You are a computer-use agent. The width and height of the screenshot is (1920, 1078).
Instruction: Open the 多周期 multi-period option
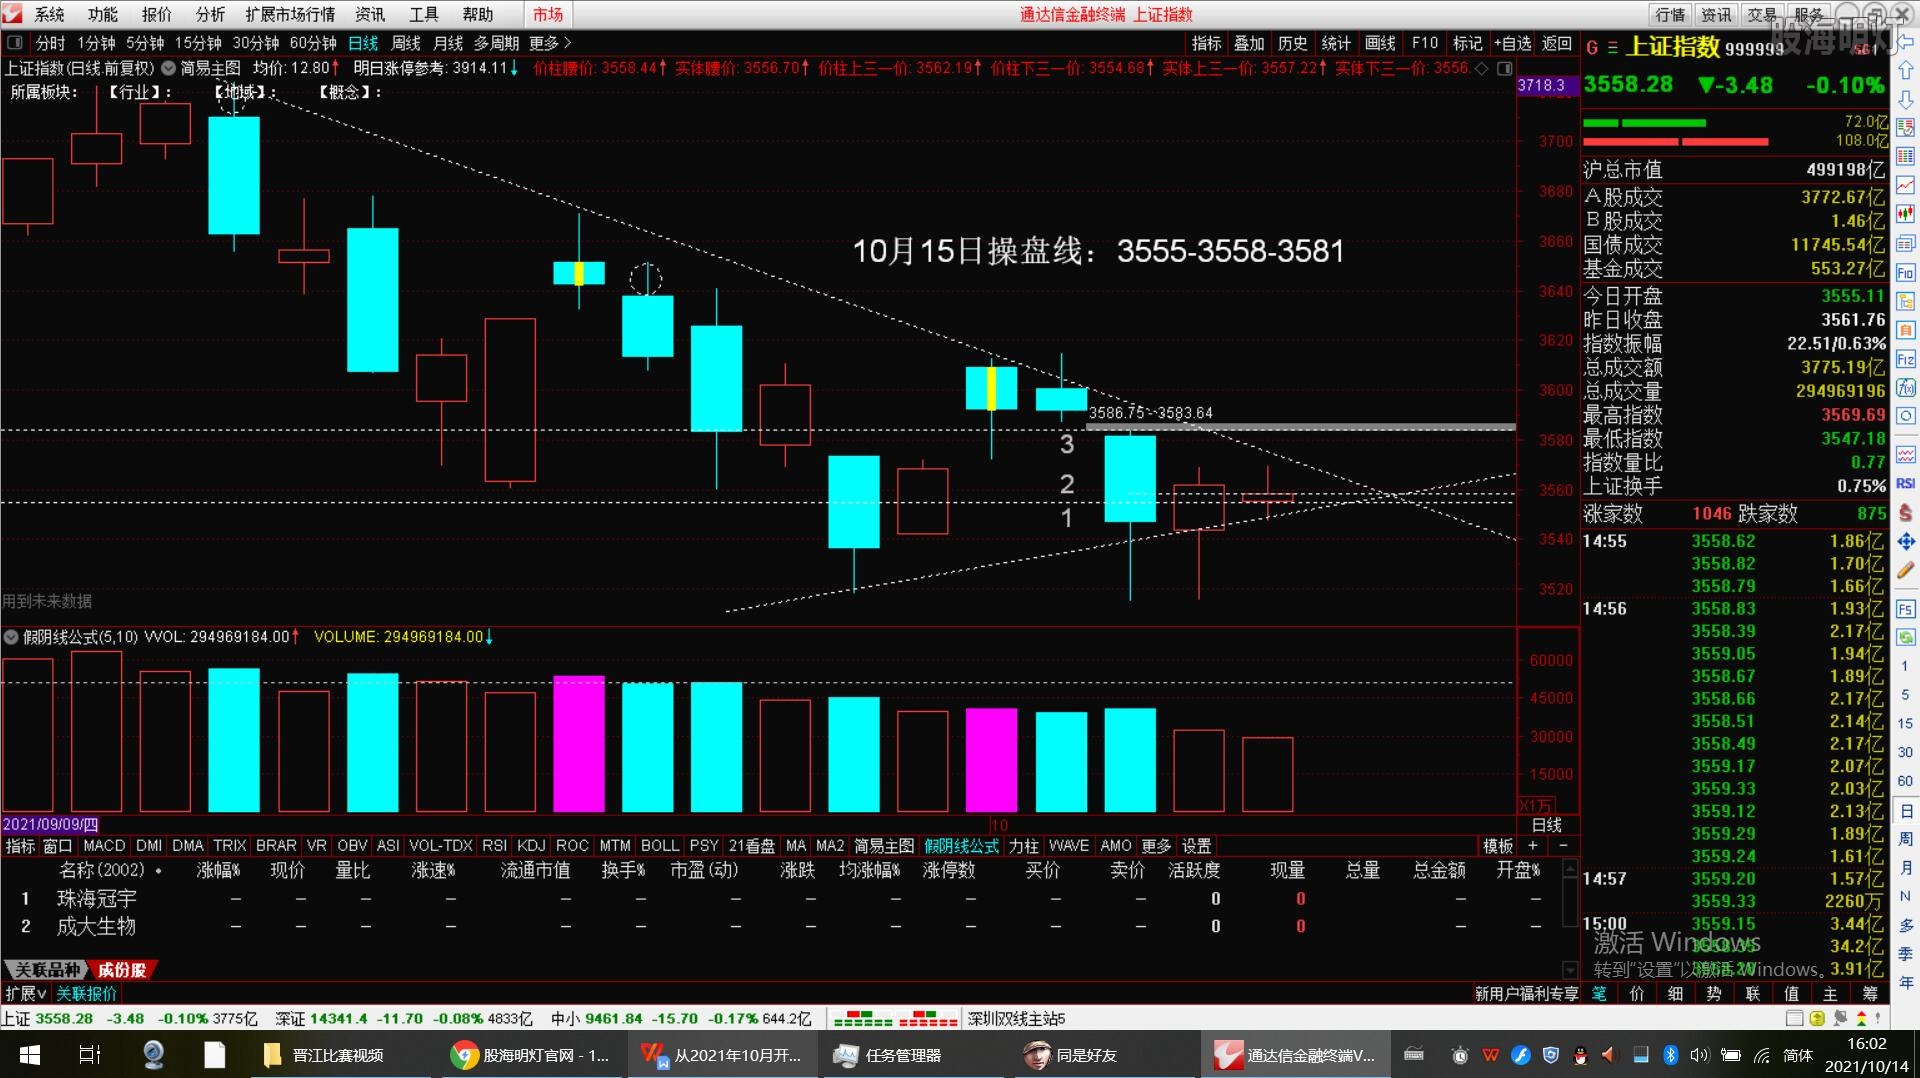point(496,43)
